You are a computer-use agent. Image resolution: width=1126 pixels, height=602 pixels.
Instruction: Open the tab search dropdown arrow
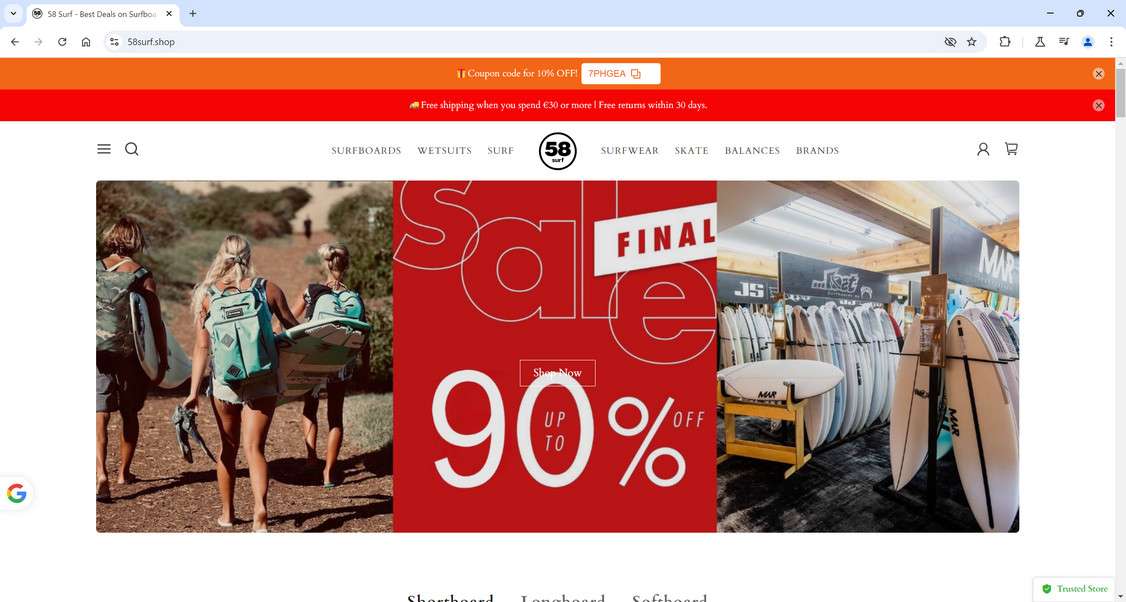13,14
